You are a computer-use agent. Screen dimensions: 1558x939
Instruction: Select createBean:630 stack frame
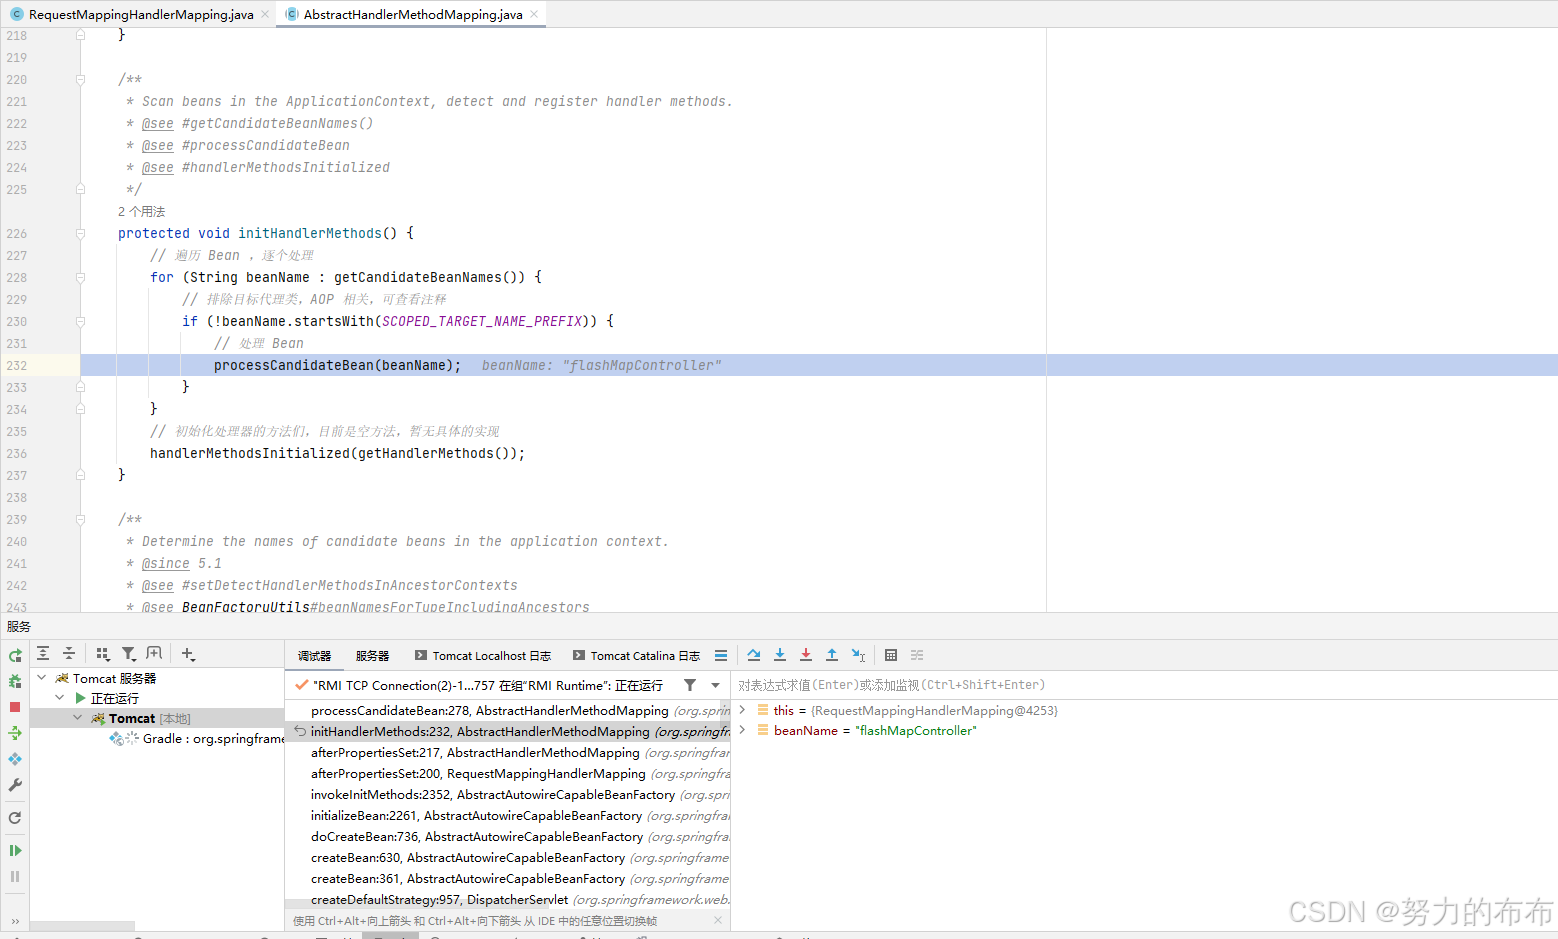[508, 857]
